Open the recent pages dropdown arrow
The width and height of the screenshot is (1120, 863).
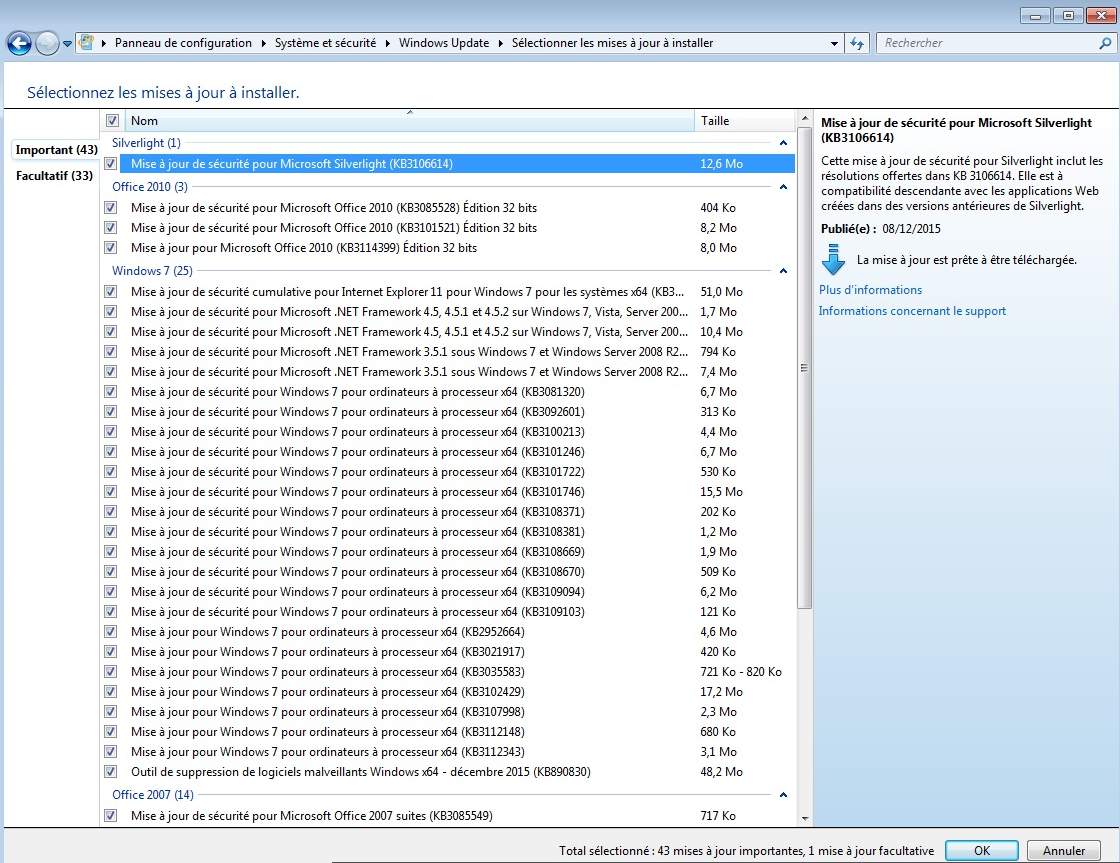[68, 44]
